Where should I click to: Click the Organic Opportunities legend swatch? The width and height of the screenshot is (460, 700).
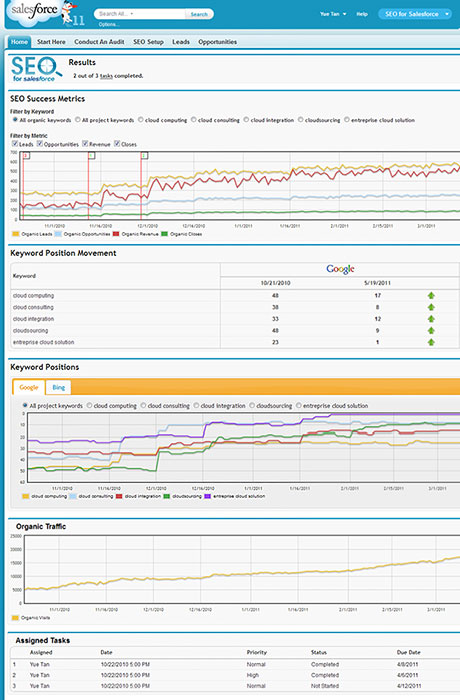click(x=58, y=234)
